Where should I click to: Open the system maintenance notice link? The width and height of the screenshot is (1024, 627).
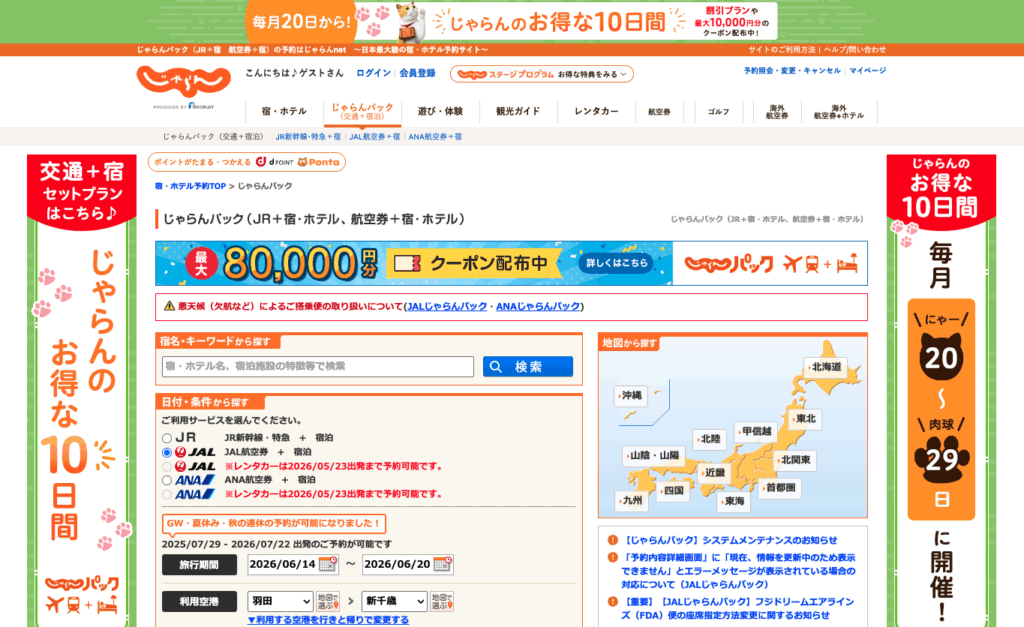[730, 540]
